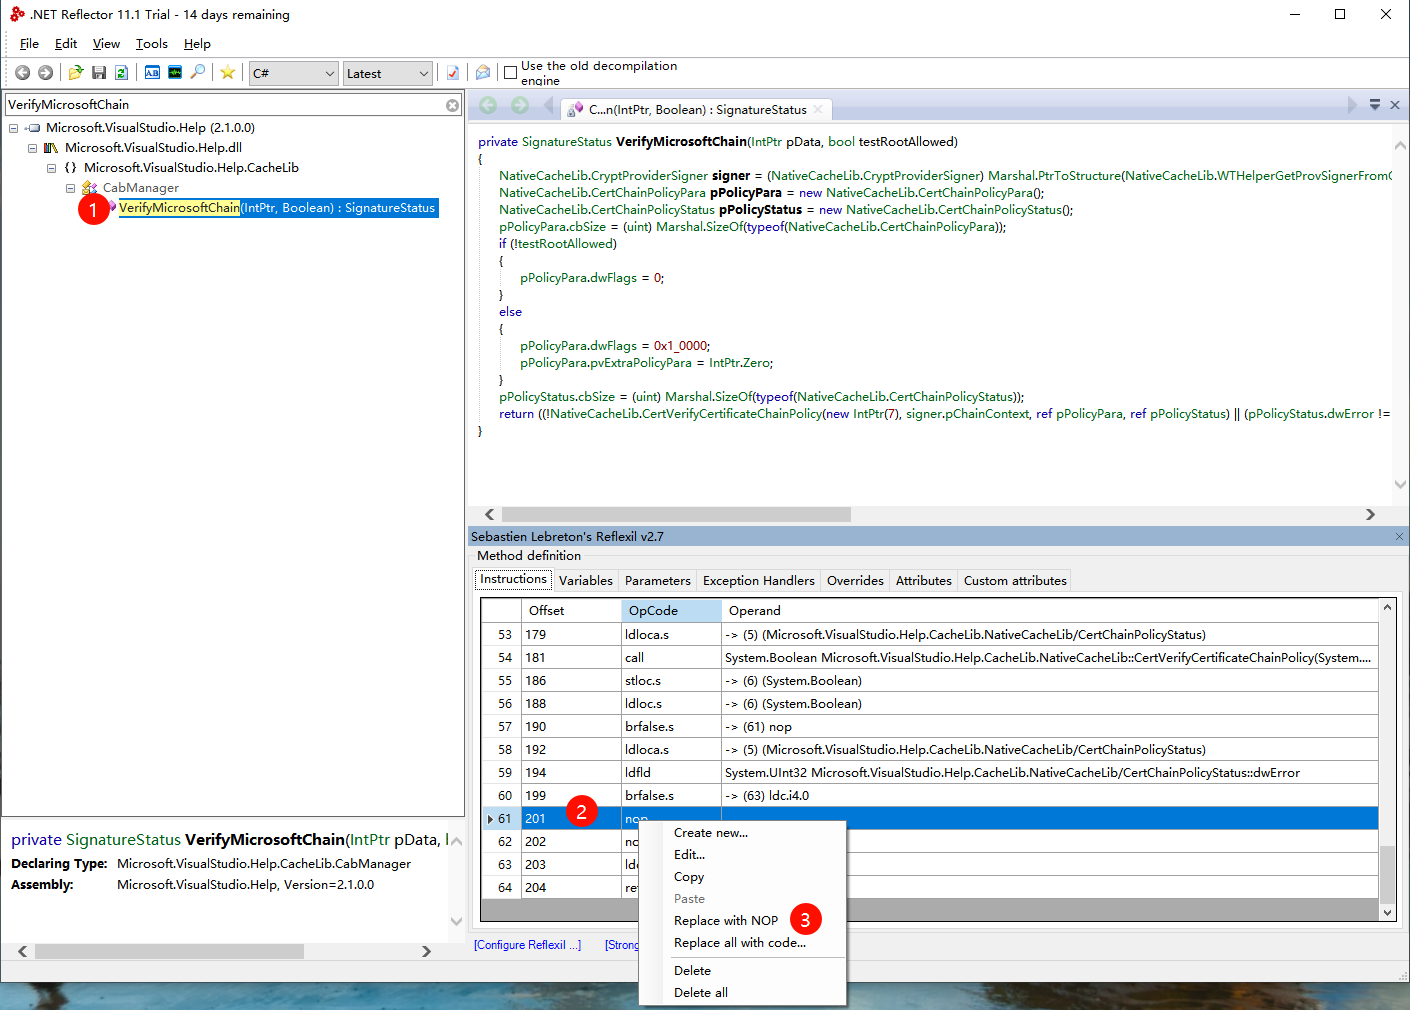Viewport: 1410px width, 1010px height.
Task: Switch to the Attributes tab
Action: coord(924,580)
